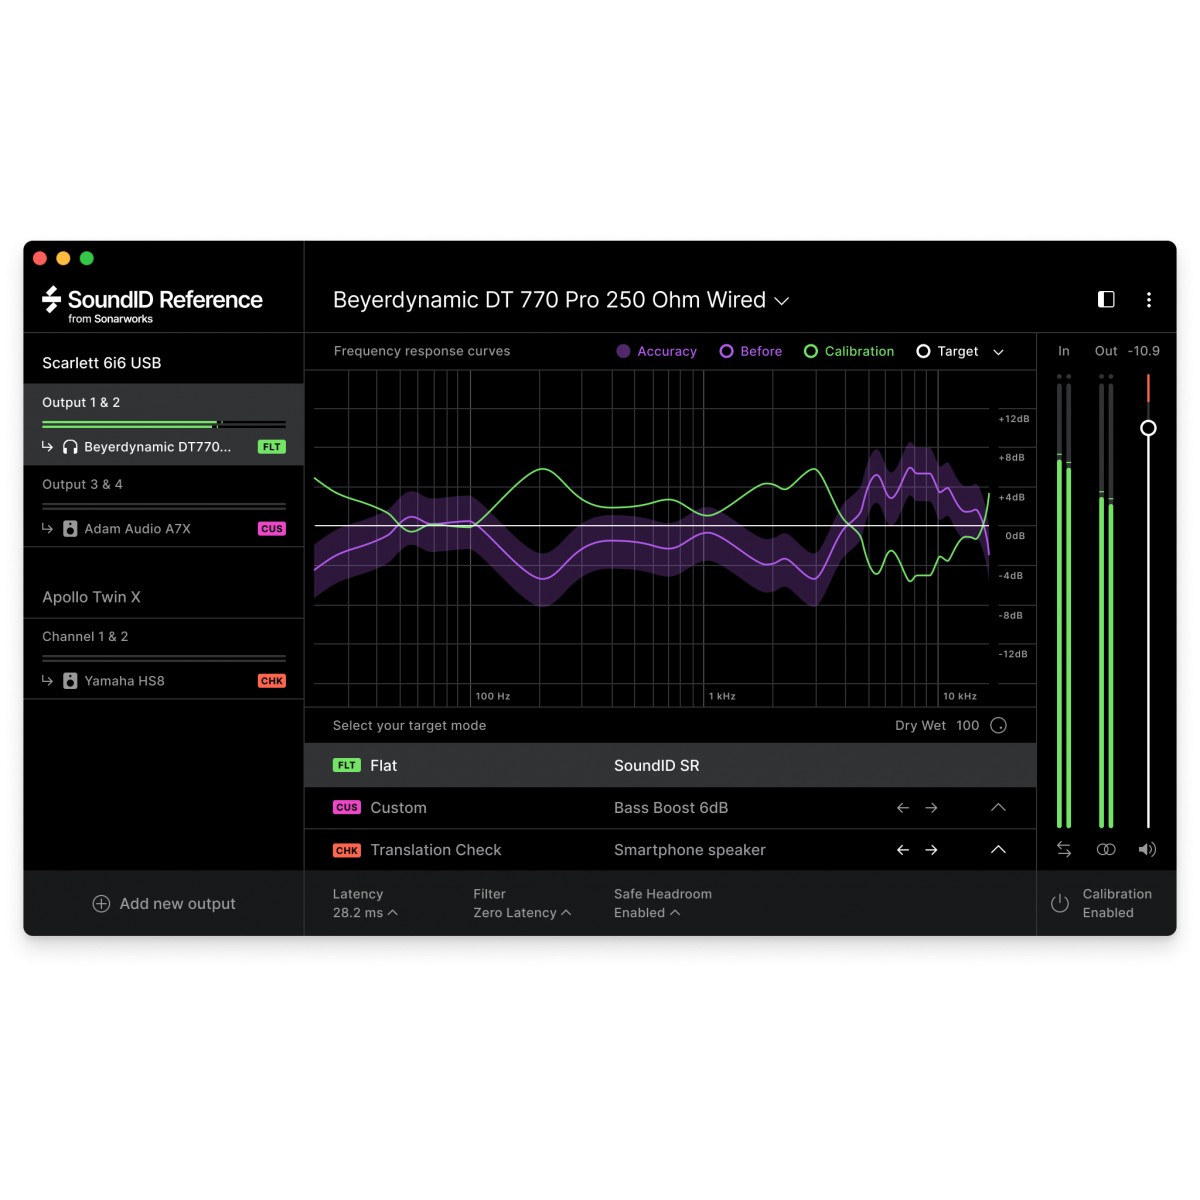Image resolution: width=1200 pixels, height=1200 pixels.
Task: Open the Target curves dropdown
Action: (998, 352)
